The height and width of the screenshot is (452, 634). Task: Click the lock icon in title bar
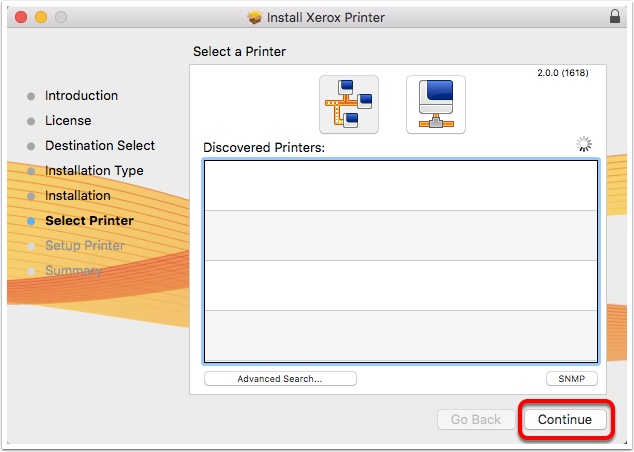point(615,16)
